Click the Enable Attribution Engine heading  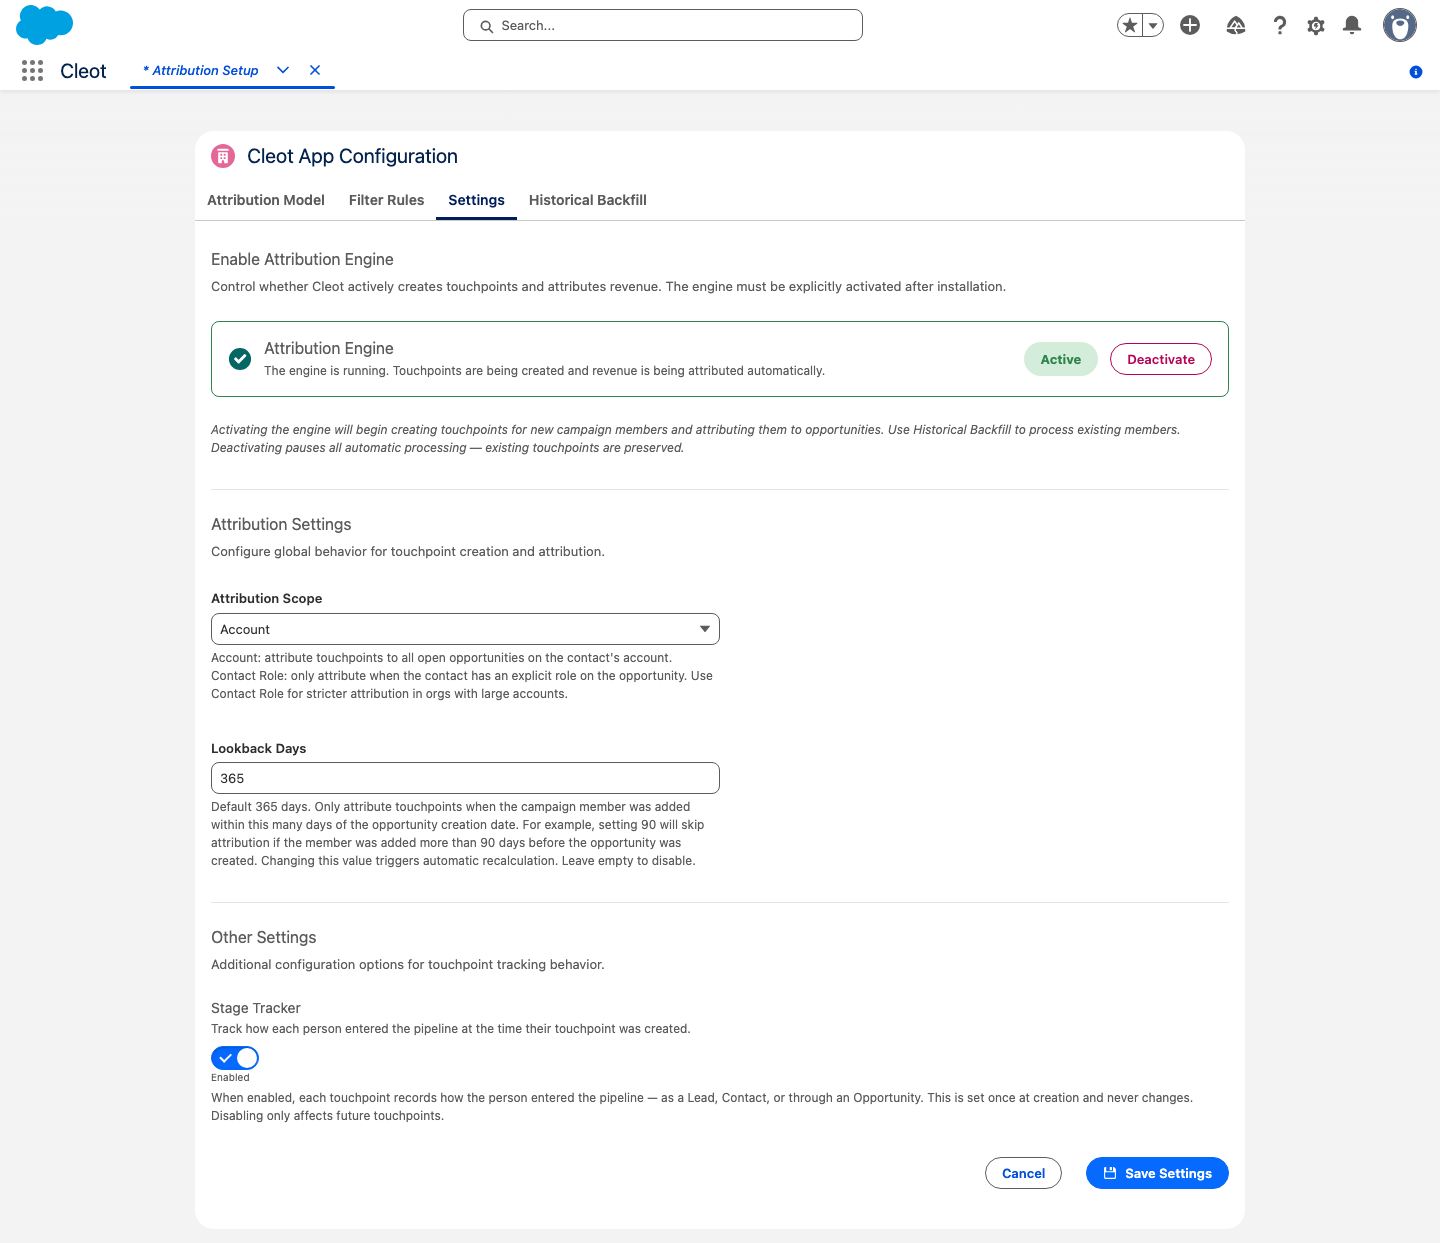302,259
